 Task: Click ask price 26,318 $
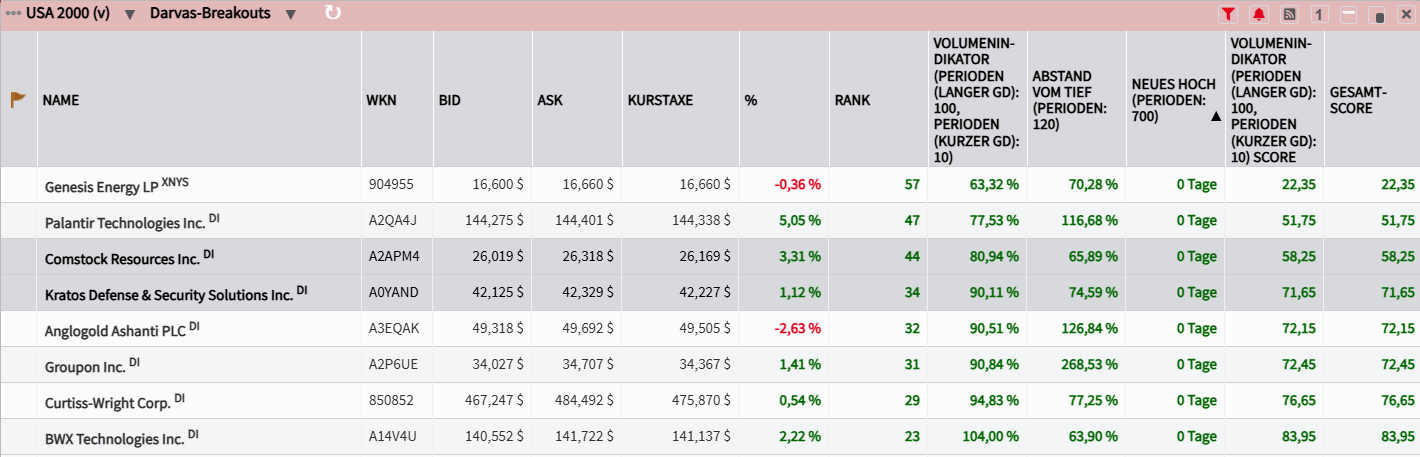pos(588,257)
